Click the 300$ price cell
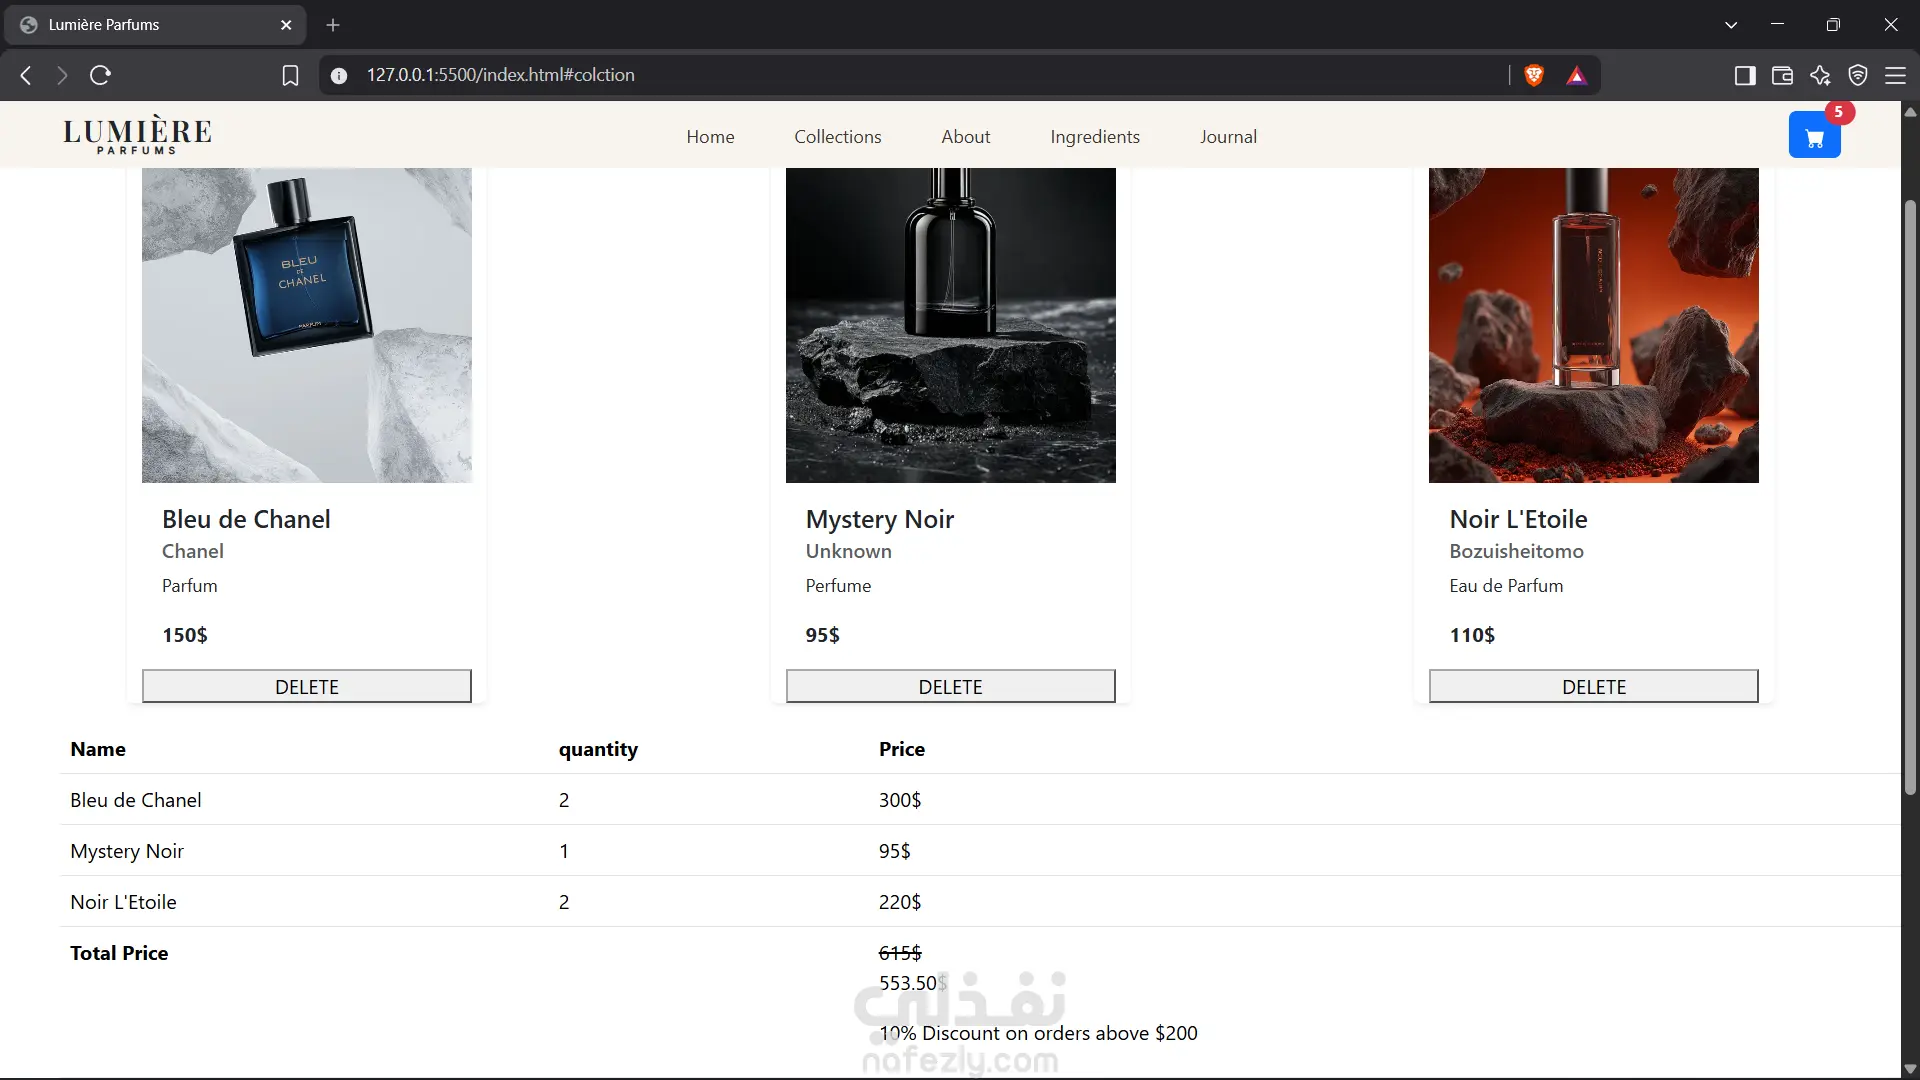The image size is (1920, 1080). pyautogui.click(x=900, y=800)
